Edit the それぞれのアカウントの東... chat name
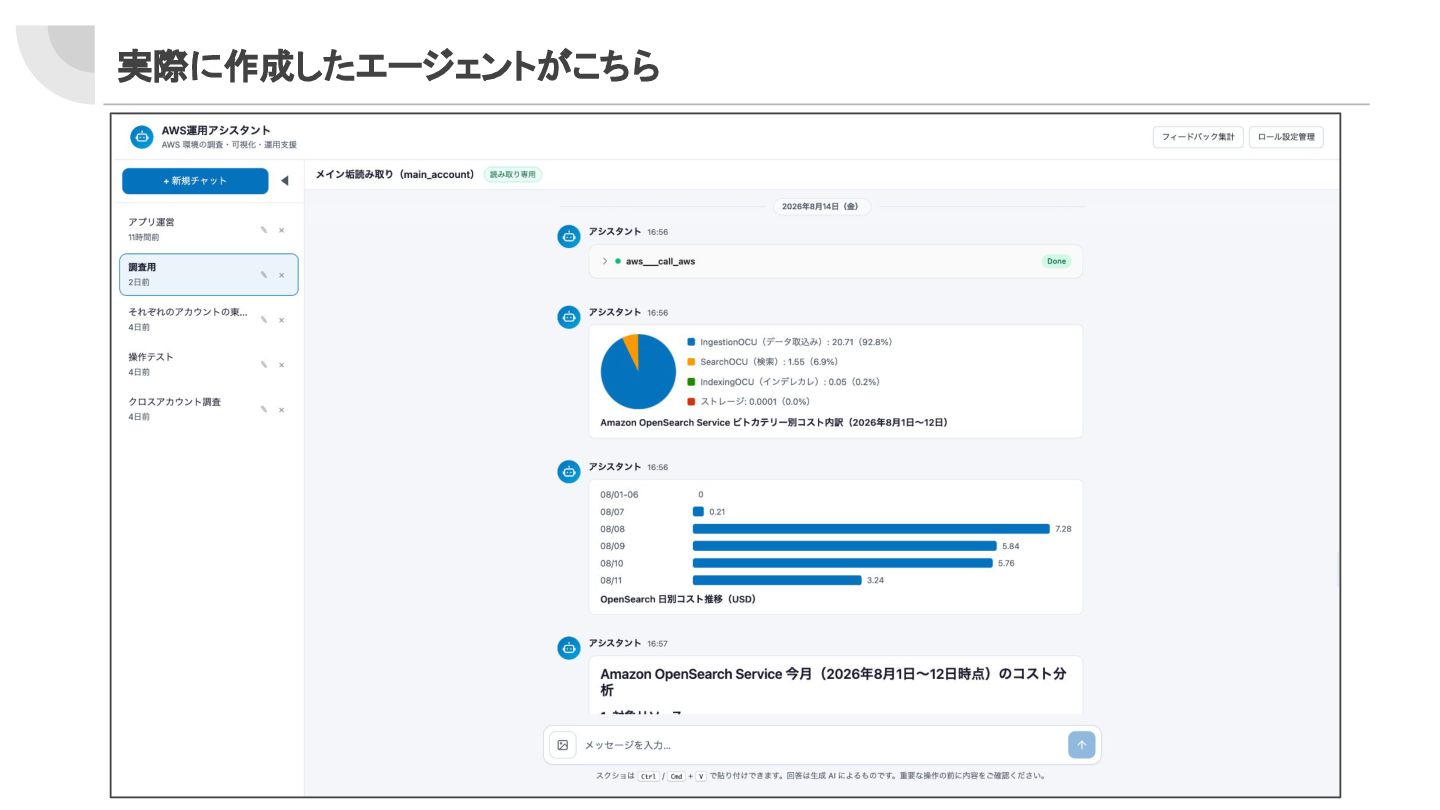This screenshot has width=1440, height=810. [264, 320]
